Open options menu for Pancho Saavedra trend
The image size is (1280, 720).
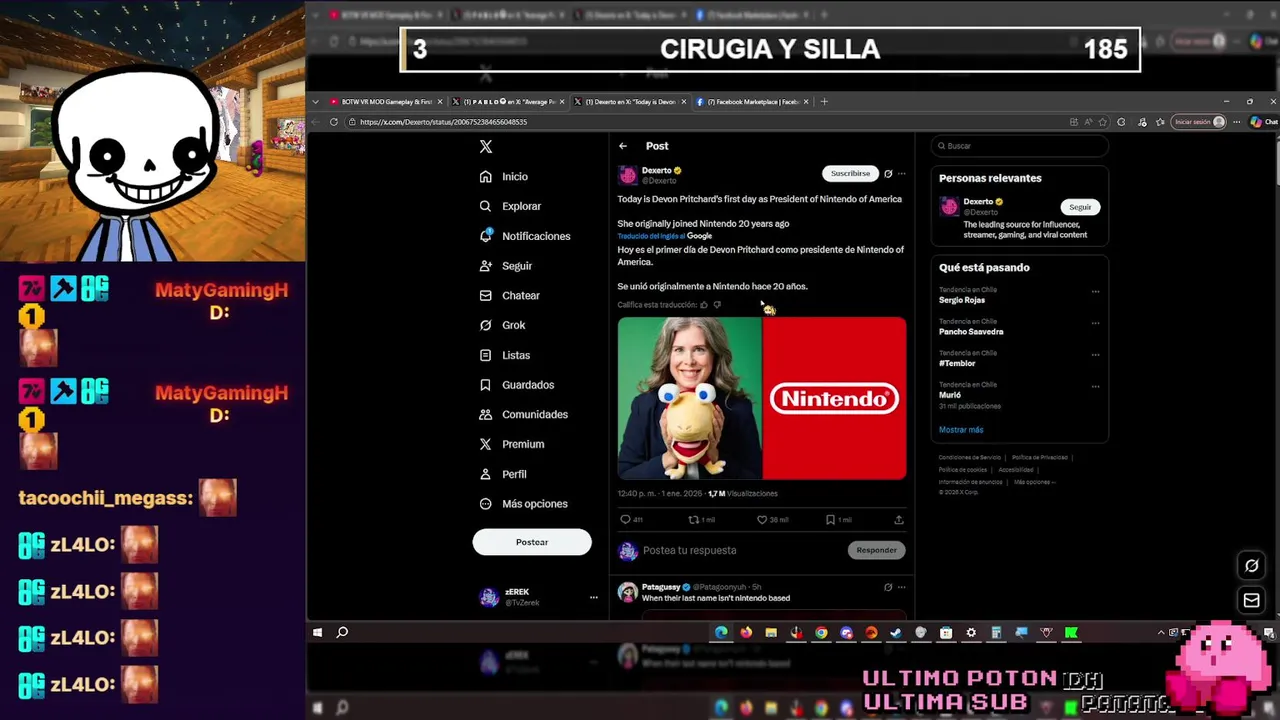[x=1095, y=324]
